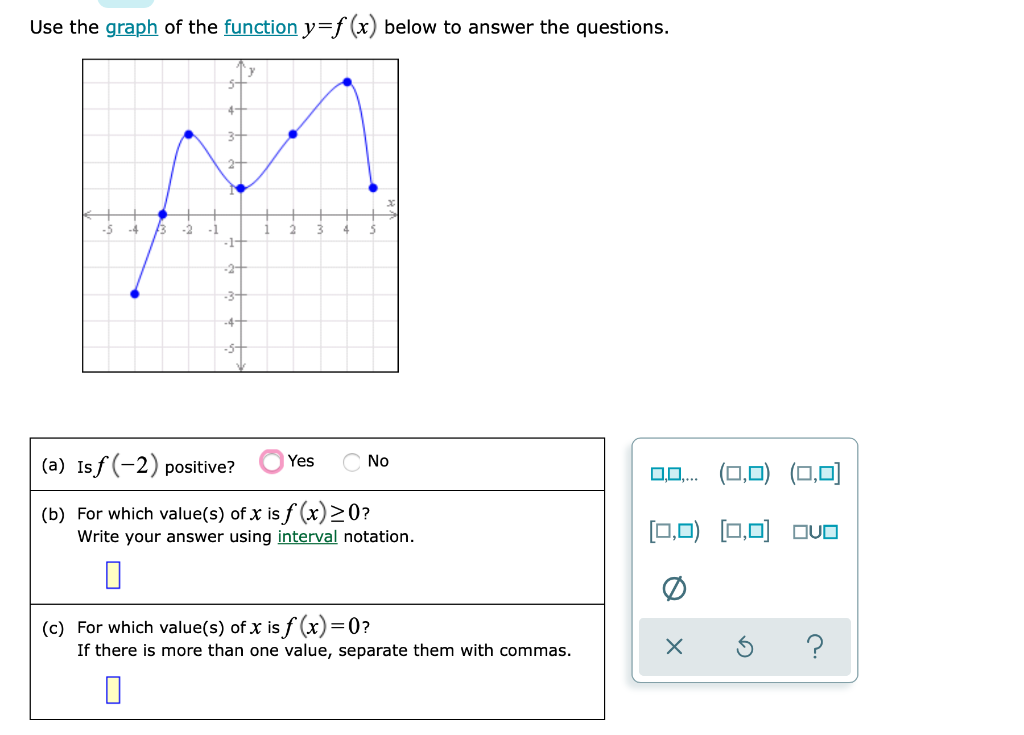Select the Yes radio button

(271, 461)
